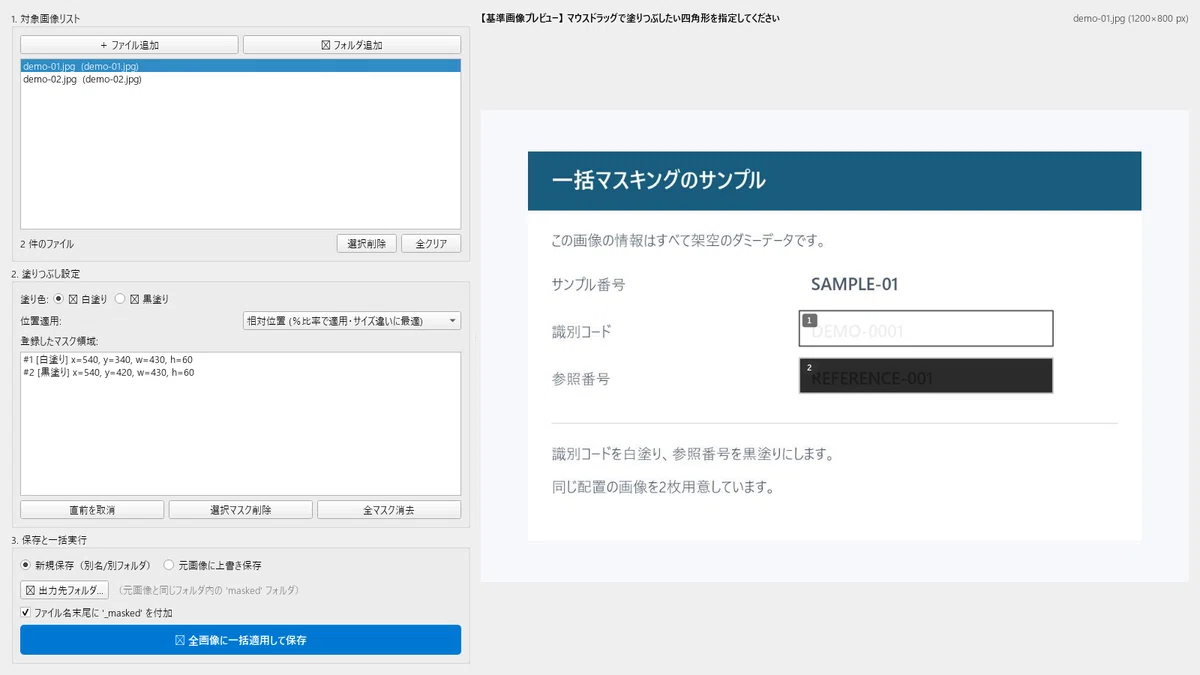Click the ファイル追加 add file button

(x=129, y=45)
